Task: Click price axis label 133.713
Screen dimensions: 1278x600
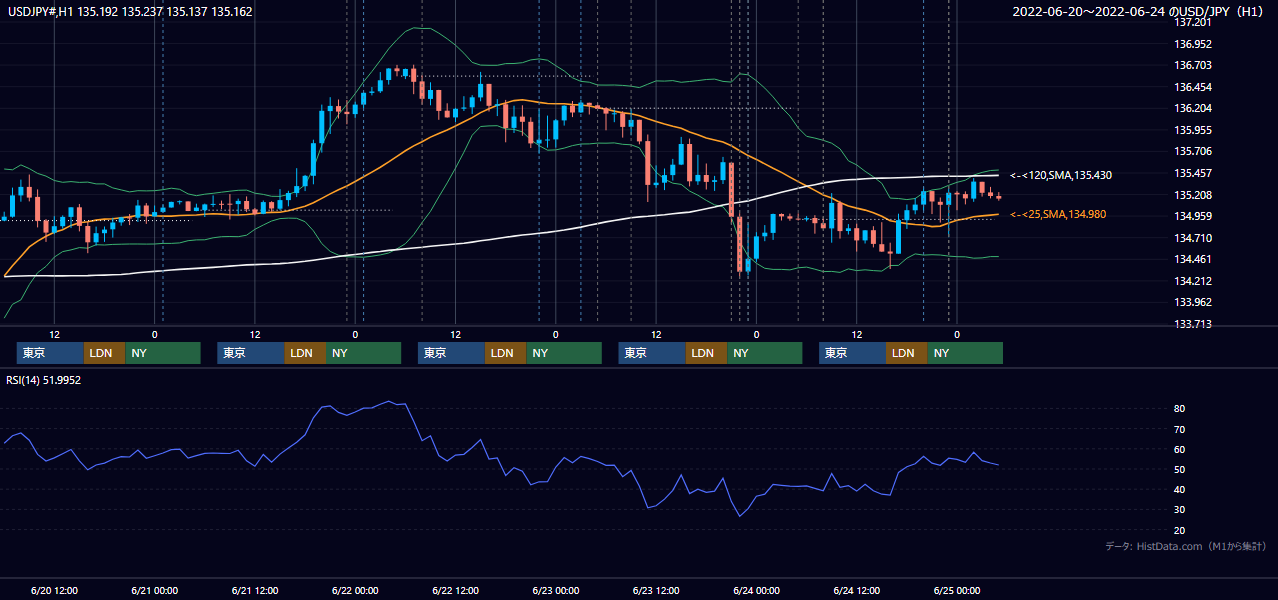Action: [1194, 324]
